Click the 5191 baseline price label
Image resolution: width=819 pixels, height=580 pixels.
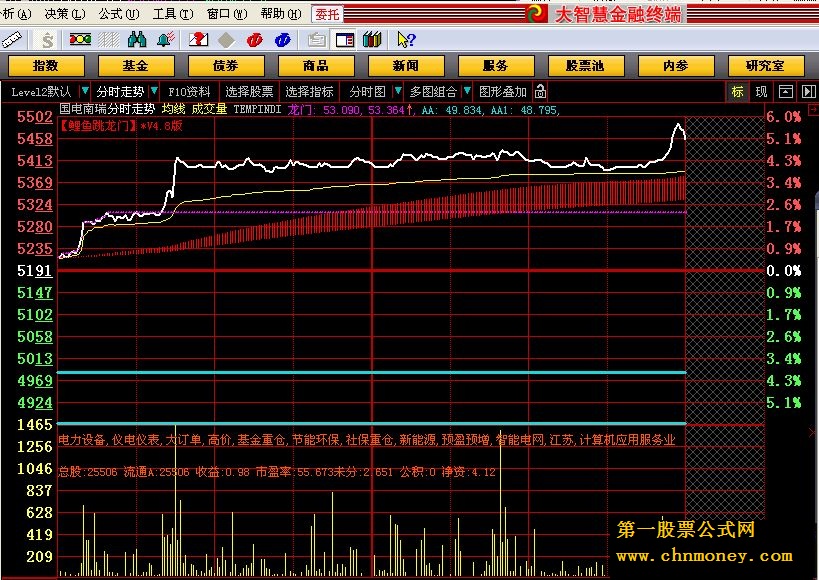[x=34, y=271]
